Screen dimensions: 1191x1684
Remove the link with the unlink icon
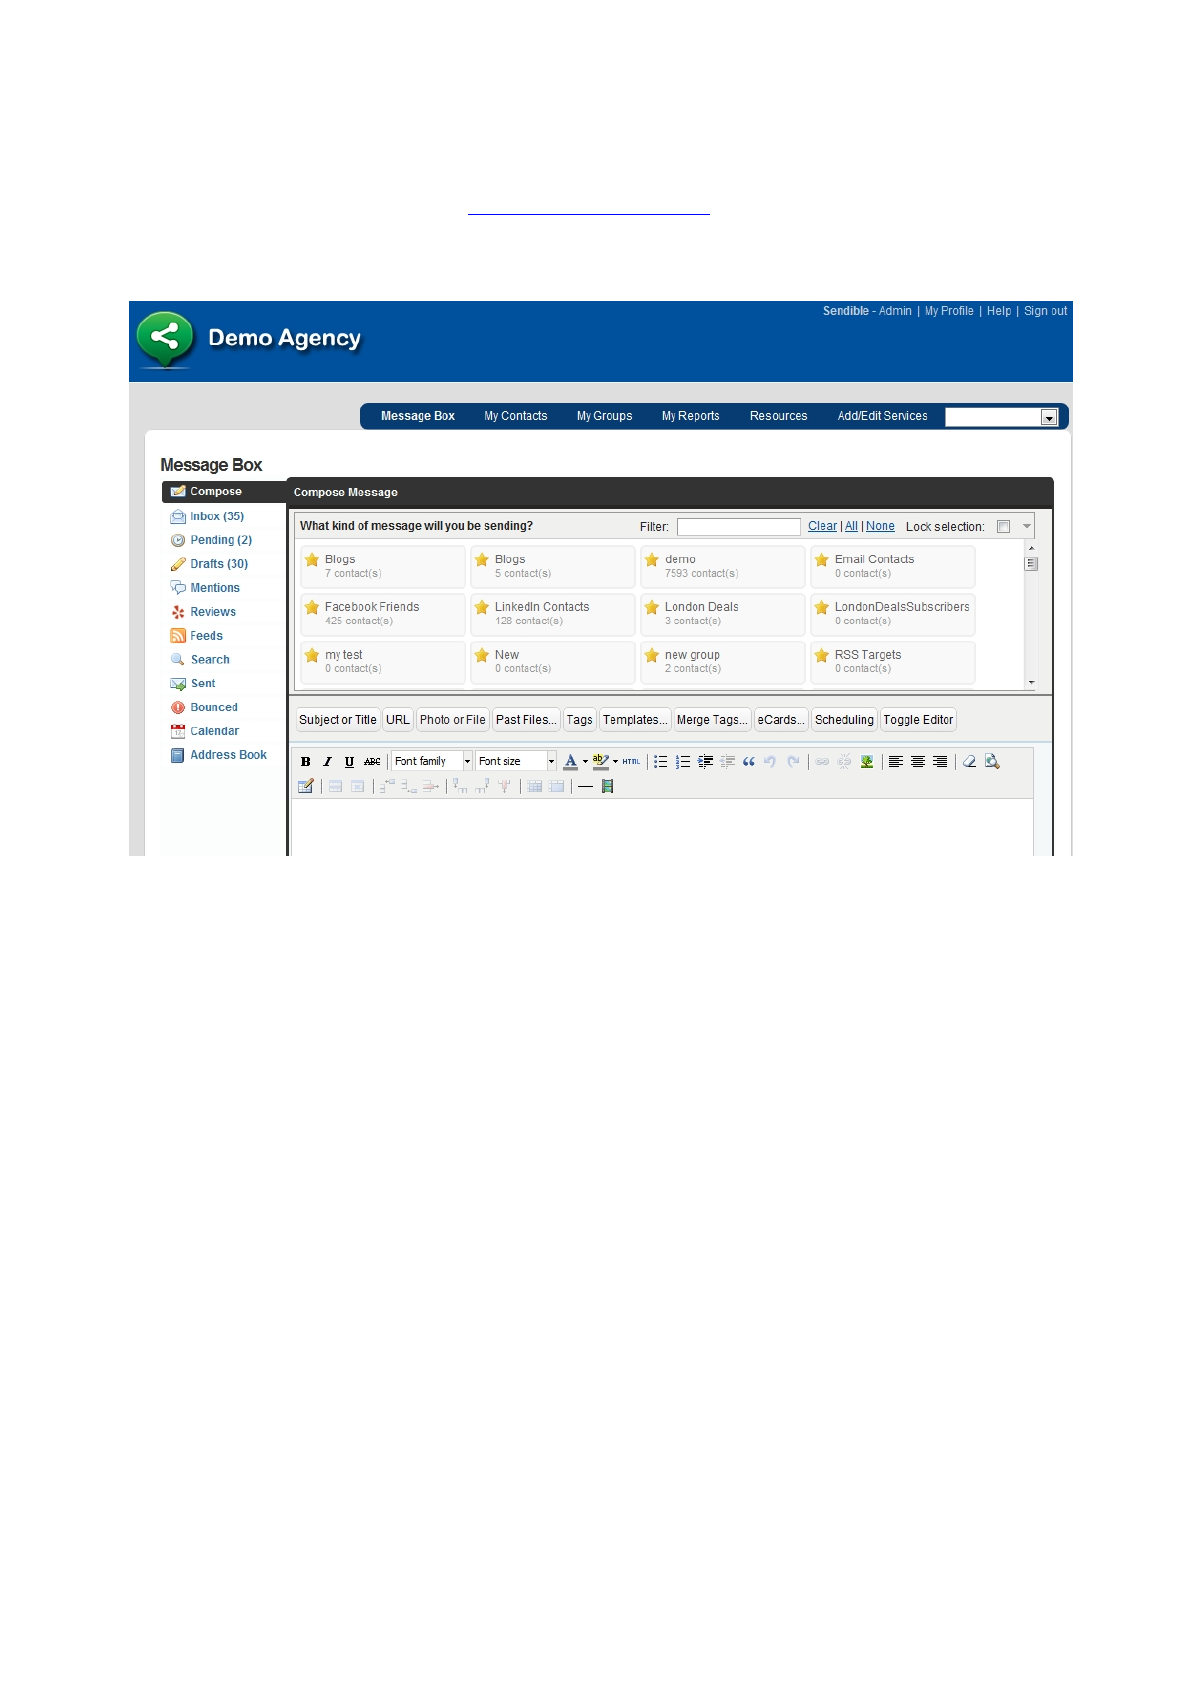[x=844, y=762]
